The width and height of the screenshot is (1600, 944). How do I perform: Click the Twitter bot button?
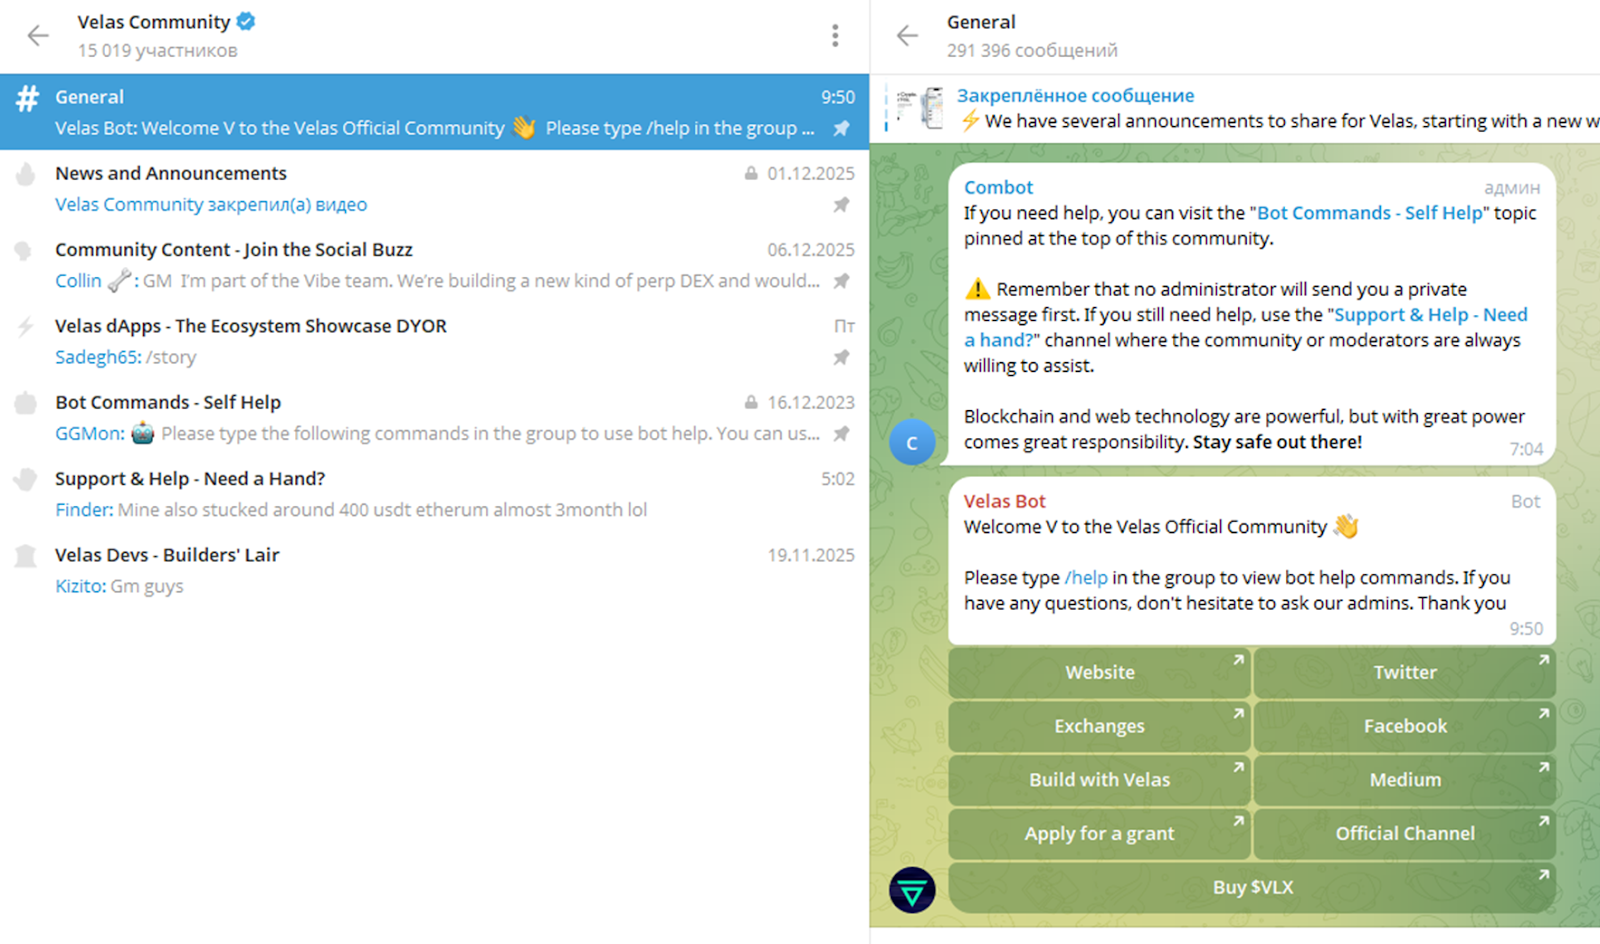pyautogui.click(x=1405, y=673)
